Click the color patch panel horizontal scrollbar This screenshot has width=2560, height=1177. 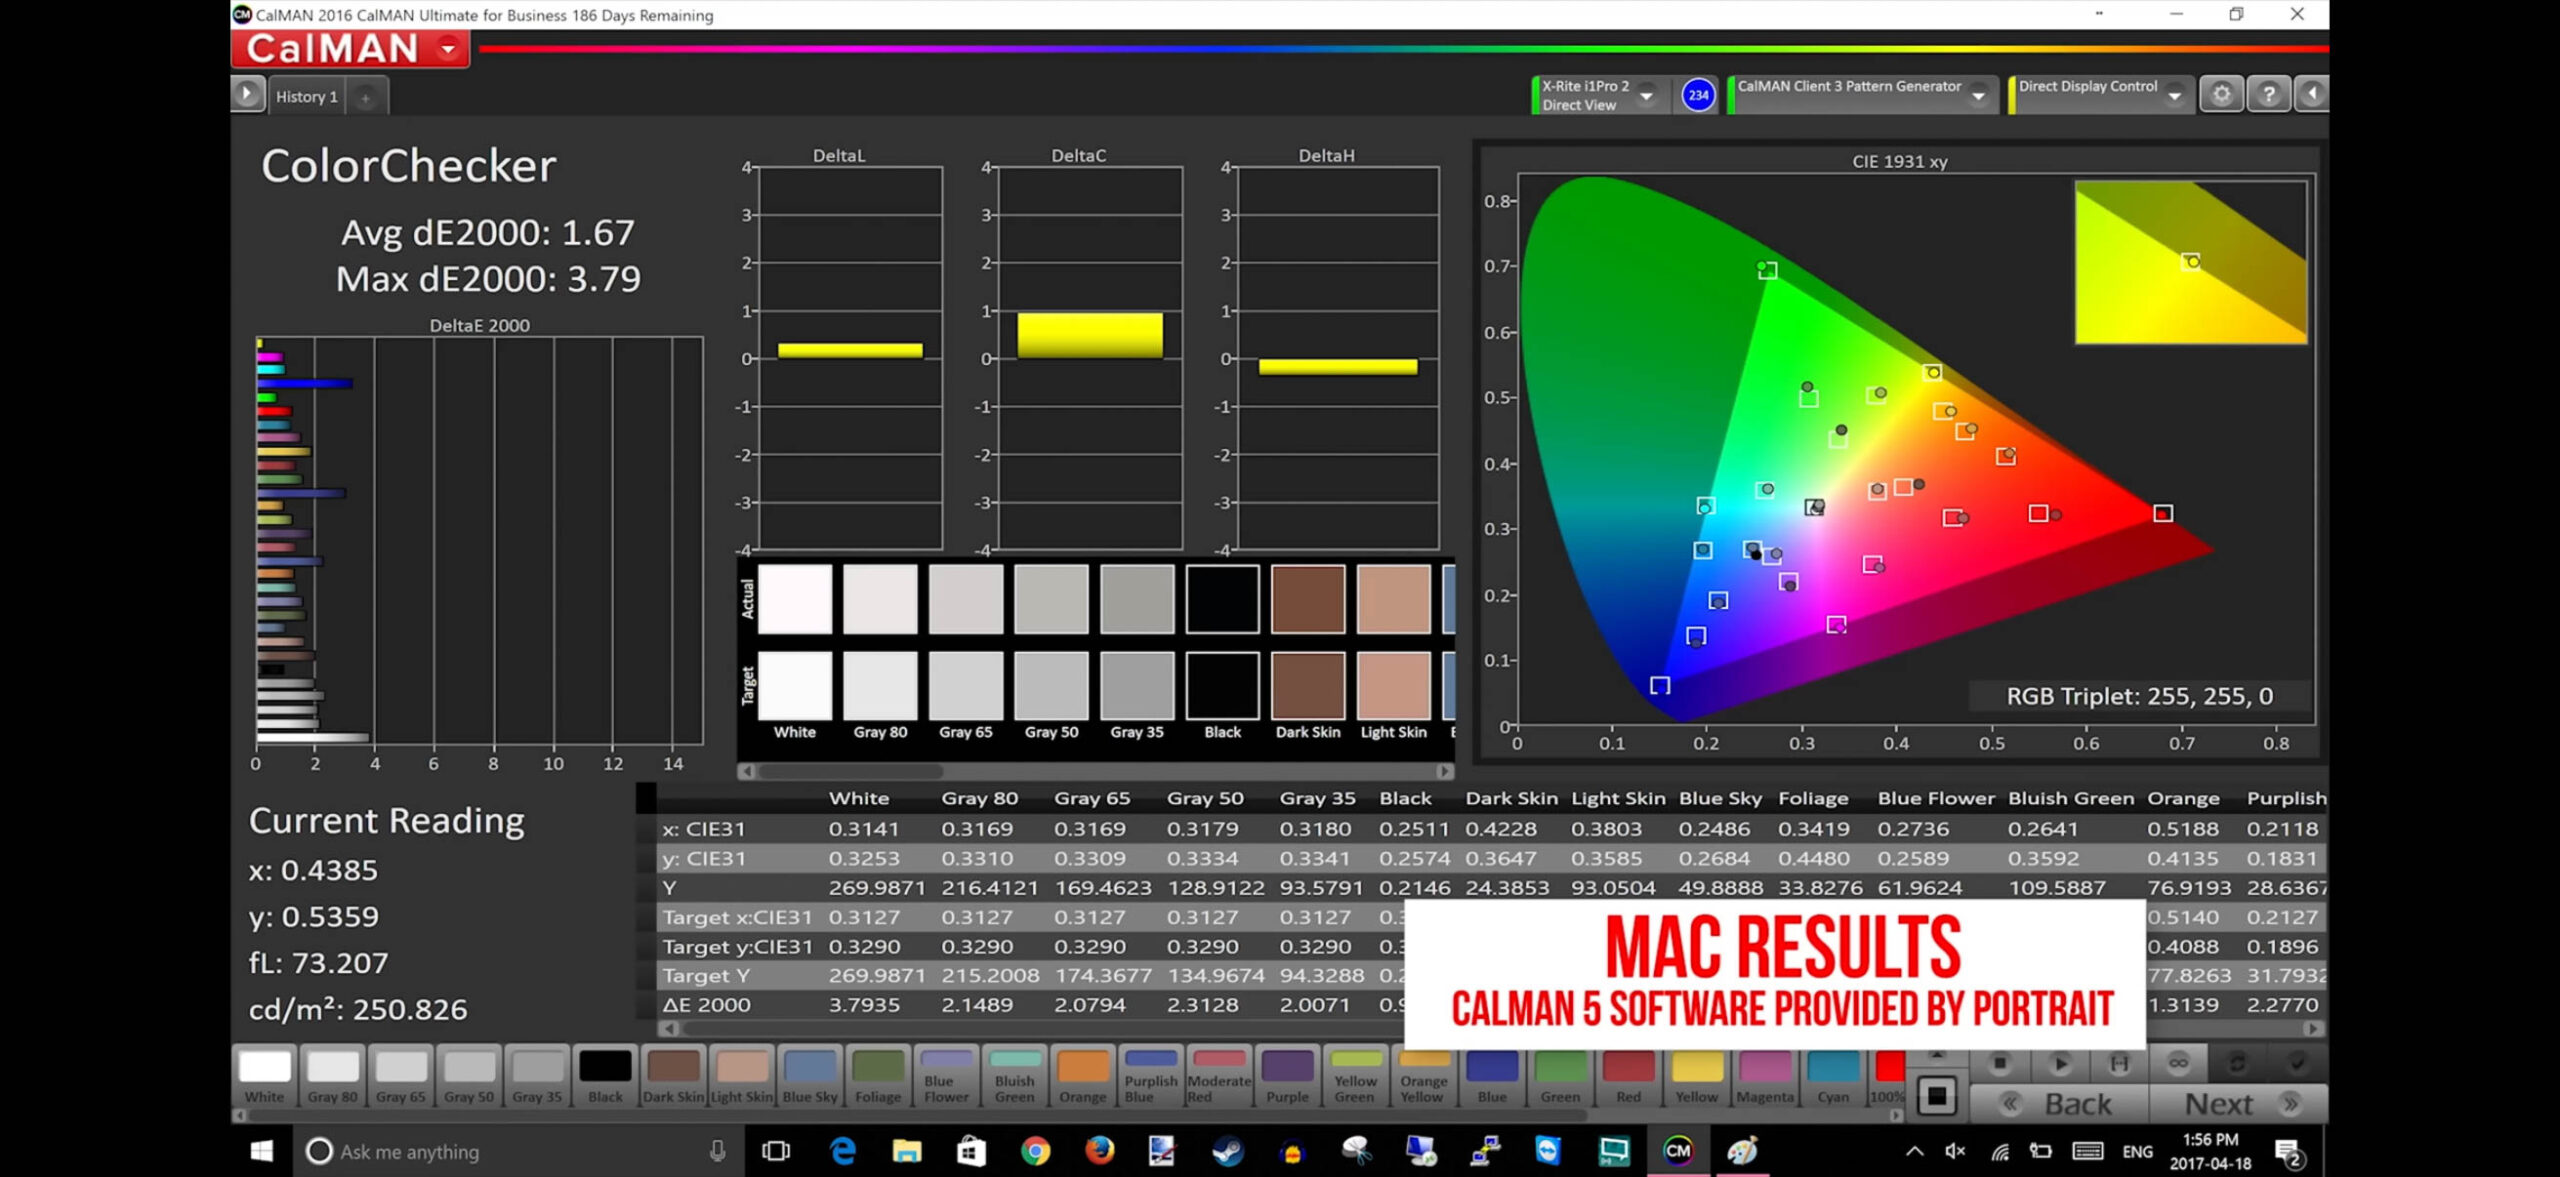point(850,771)
